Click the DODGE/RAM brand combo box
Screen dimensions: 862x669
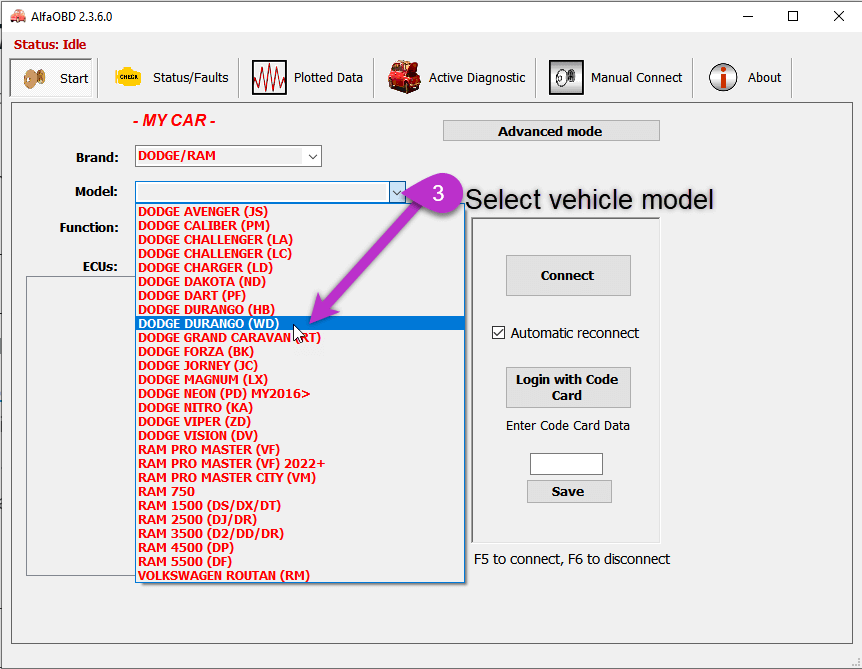228,156
